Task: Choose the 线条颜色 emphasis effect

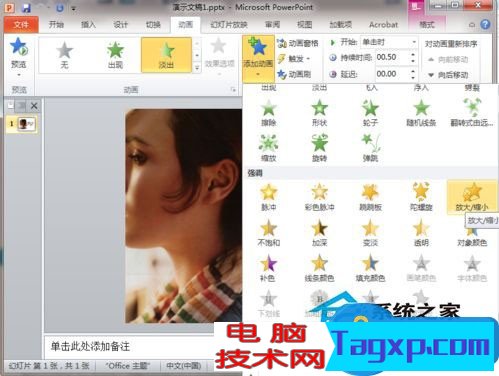Action: (319, 268)
